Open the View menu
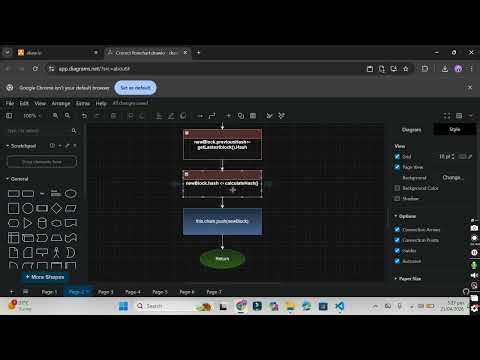 pos(40,103)
